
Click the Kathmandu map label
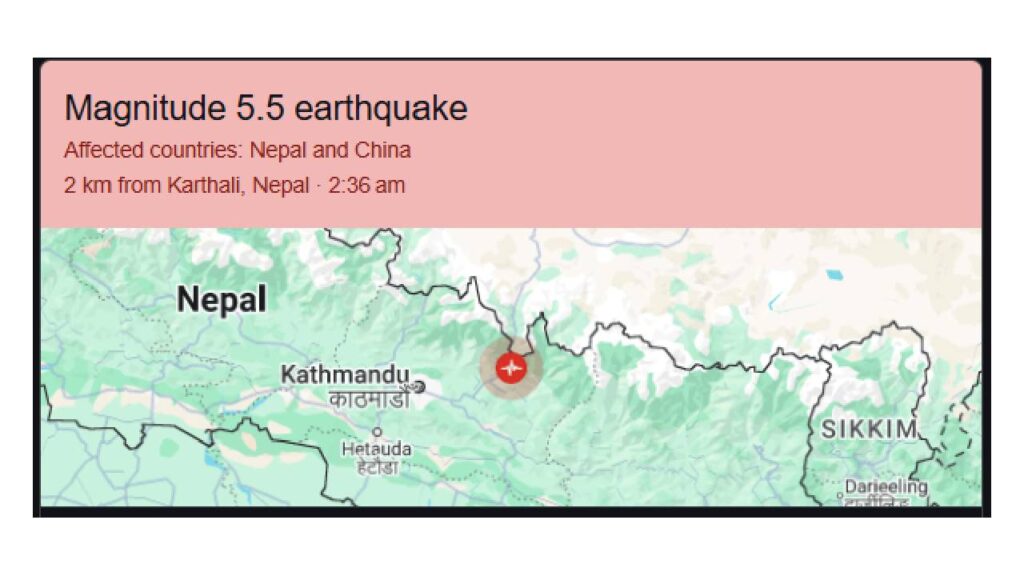(x=345, y=375)
